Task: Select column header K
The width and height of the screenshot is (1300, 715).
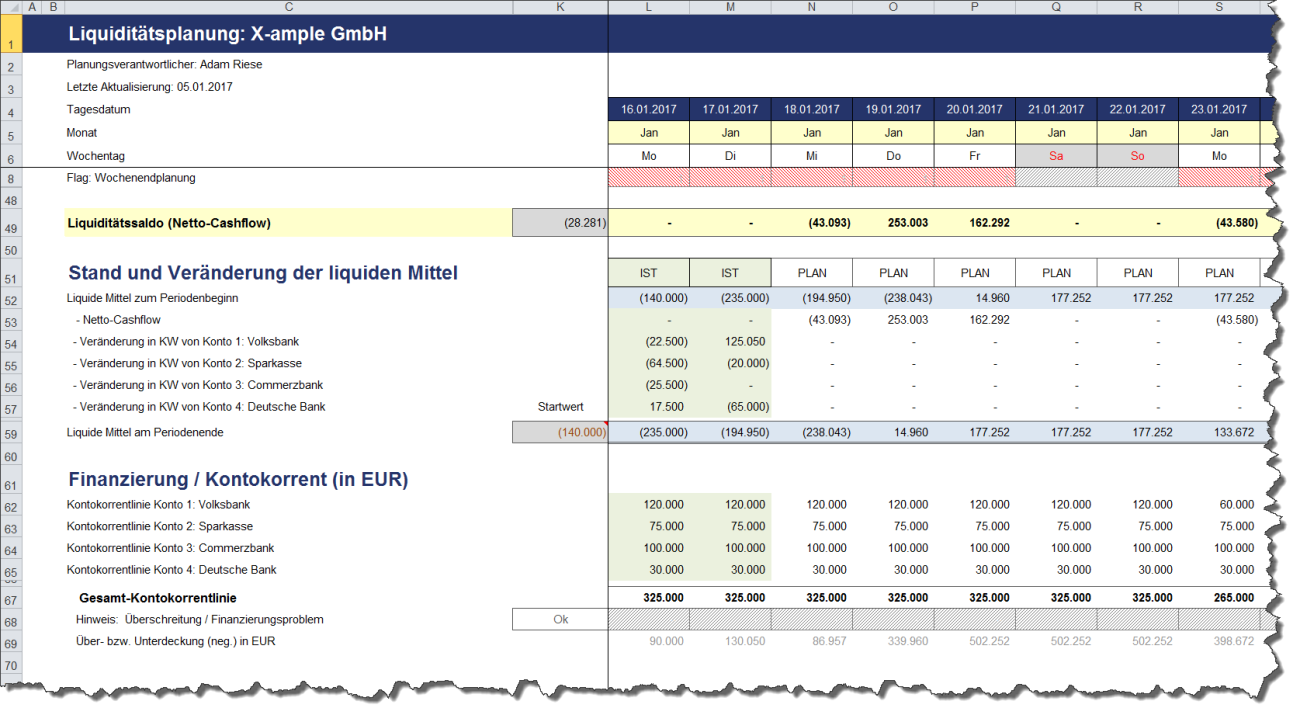Action: [x=559, y=7]
